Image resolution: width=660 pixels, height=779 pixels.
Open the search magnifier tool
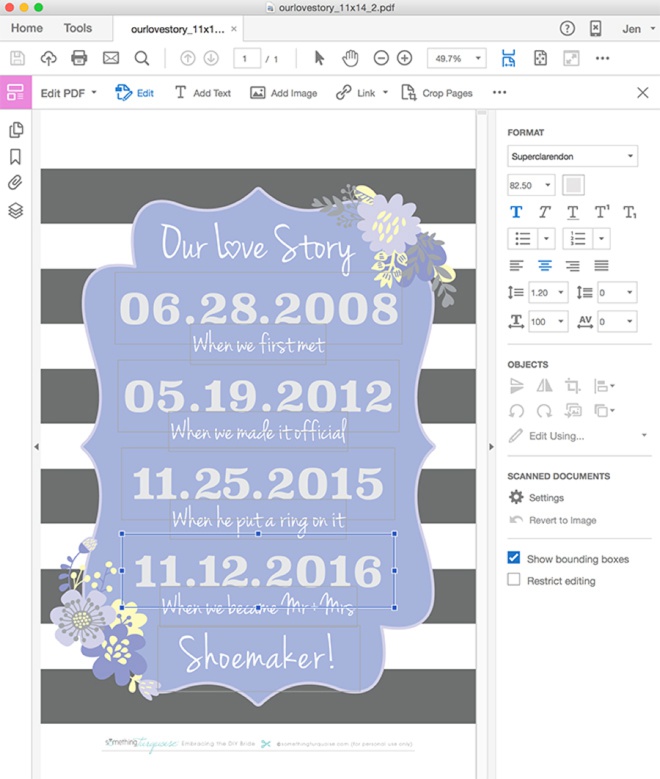[x=142, y=59]
